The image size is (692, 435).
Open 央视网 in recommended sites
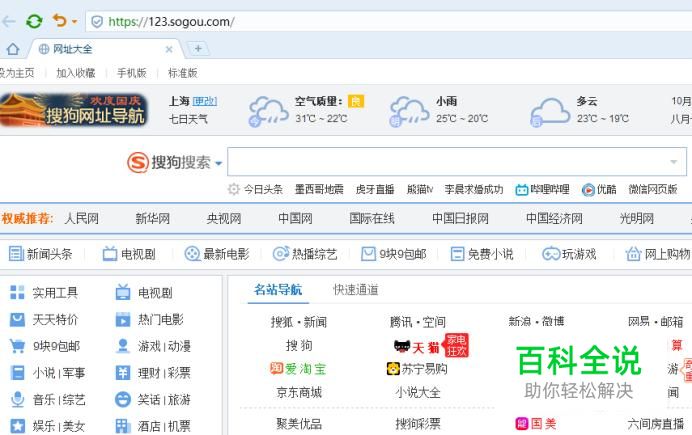[224, 218]
